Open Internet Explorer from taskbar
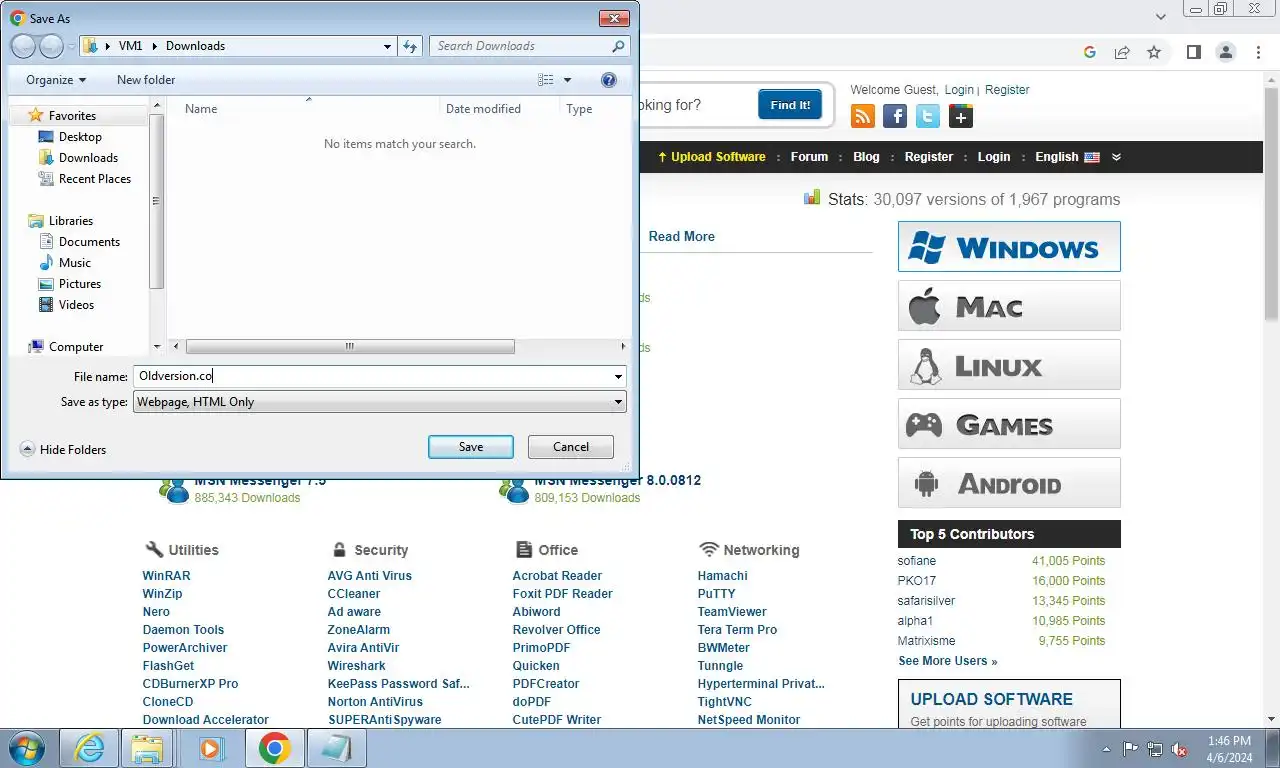 (x=89, y=748)
